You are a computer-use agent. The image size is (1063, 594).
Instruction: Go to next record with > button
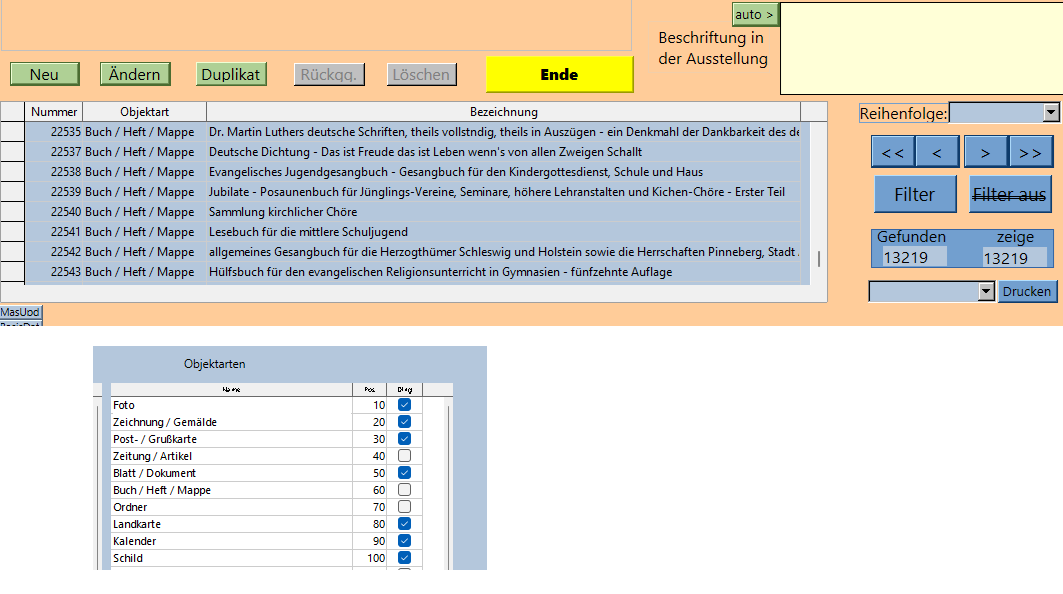pos(985,152)
